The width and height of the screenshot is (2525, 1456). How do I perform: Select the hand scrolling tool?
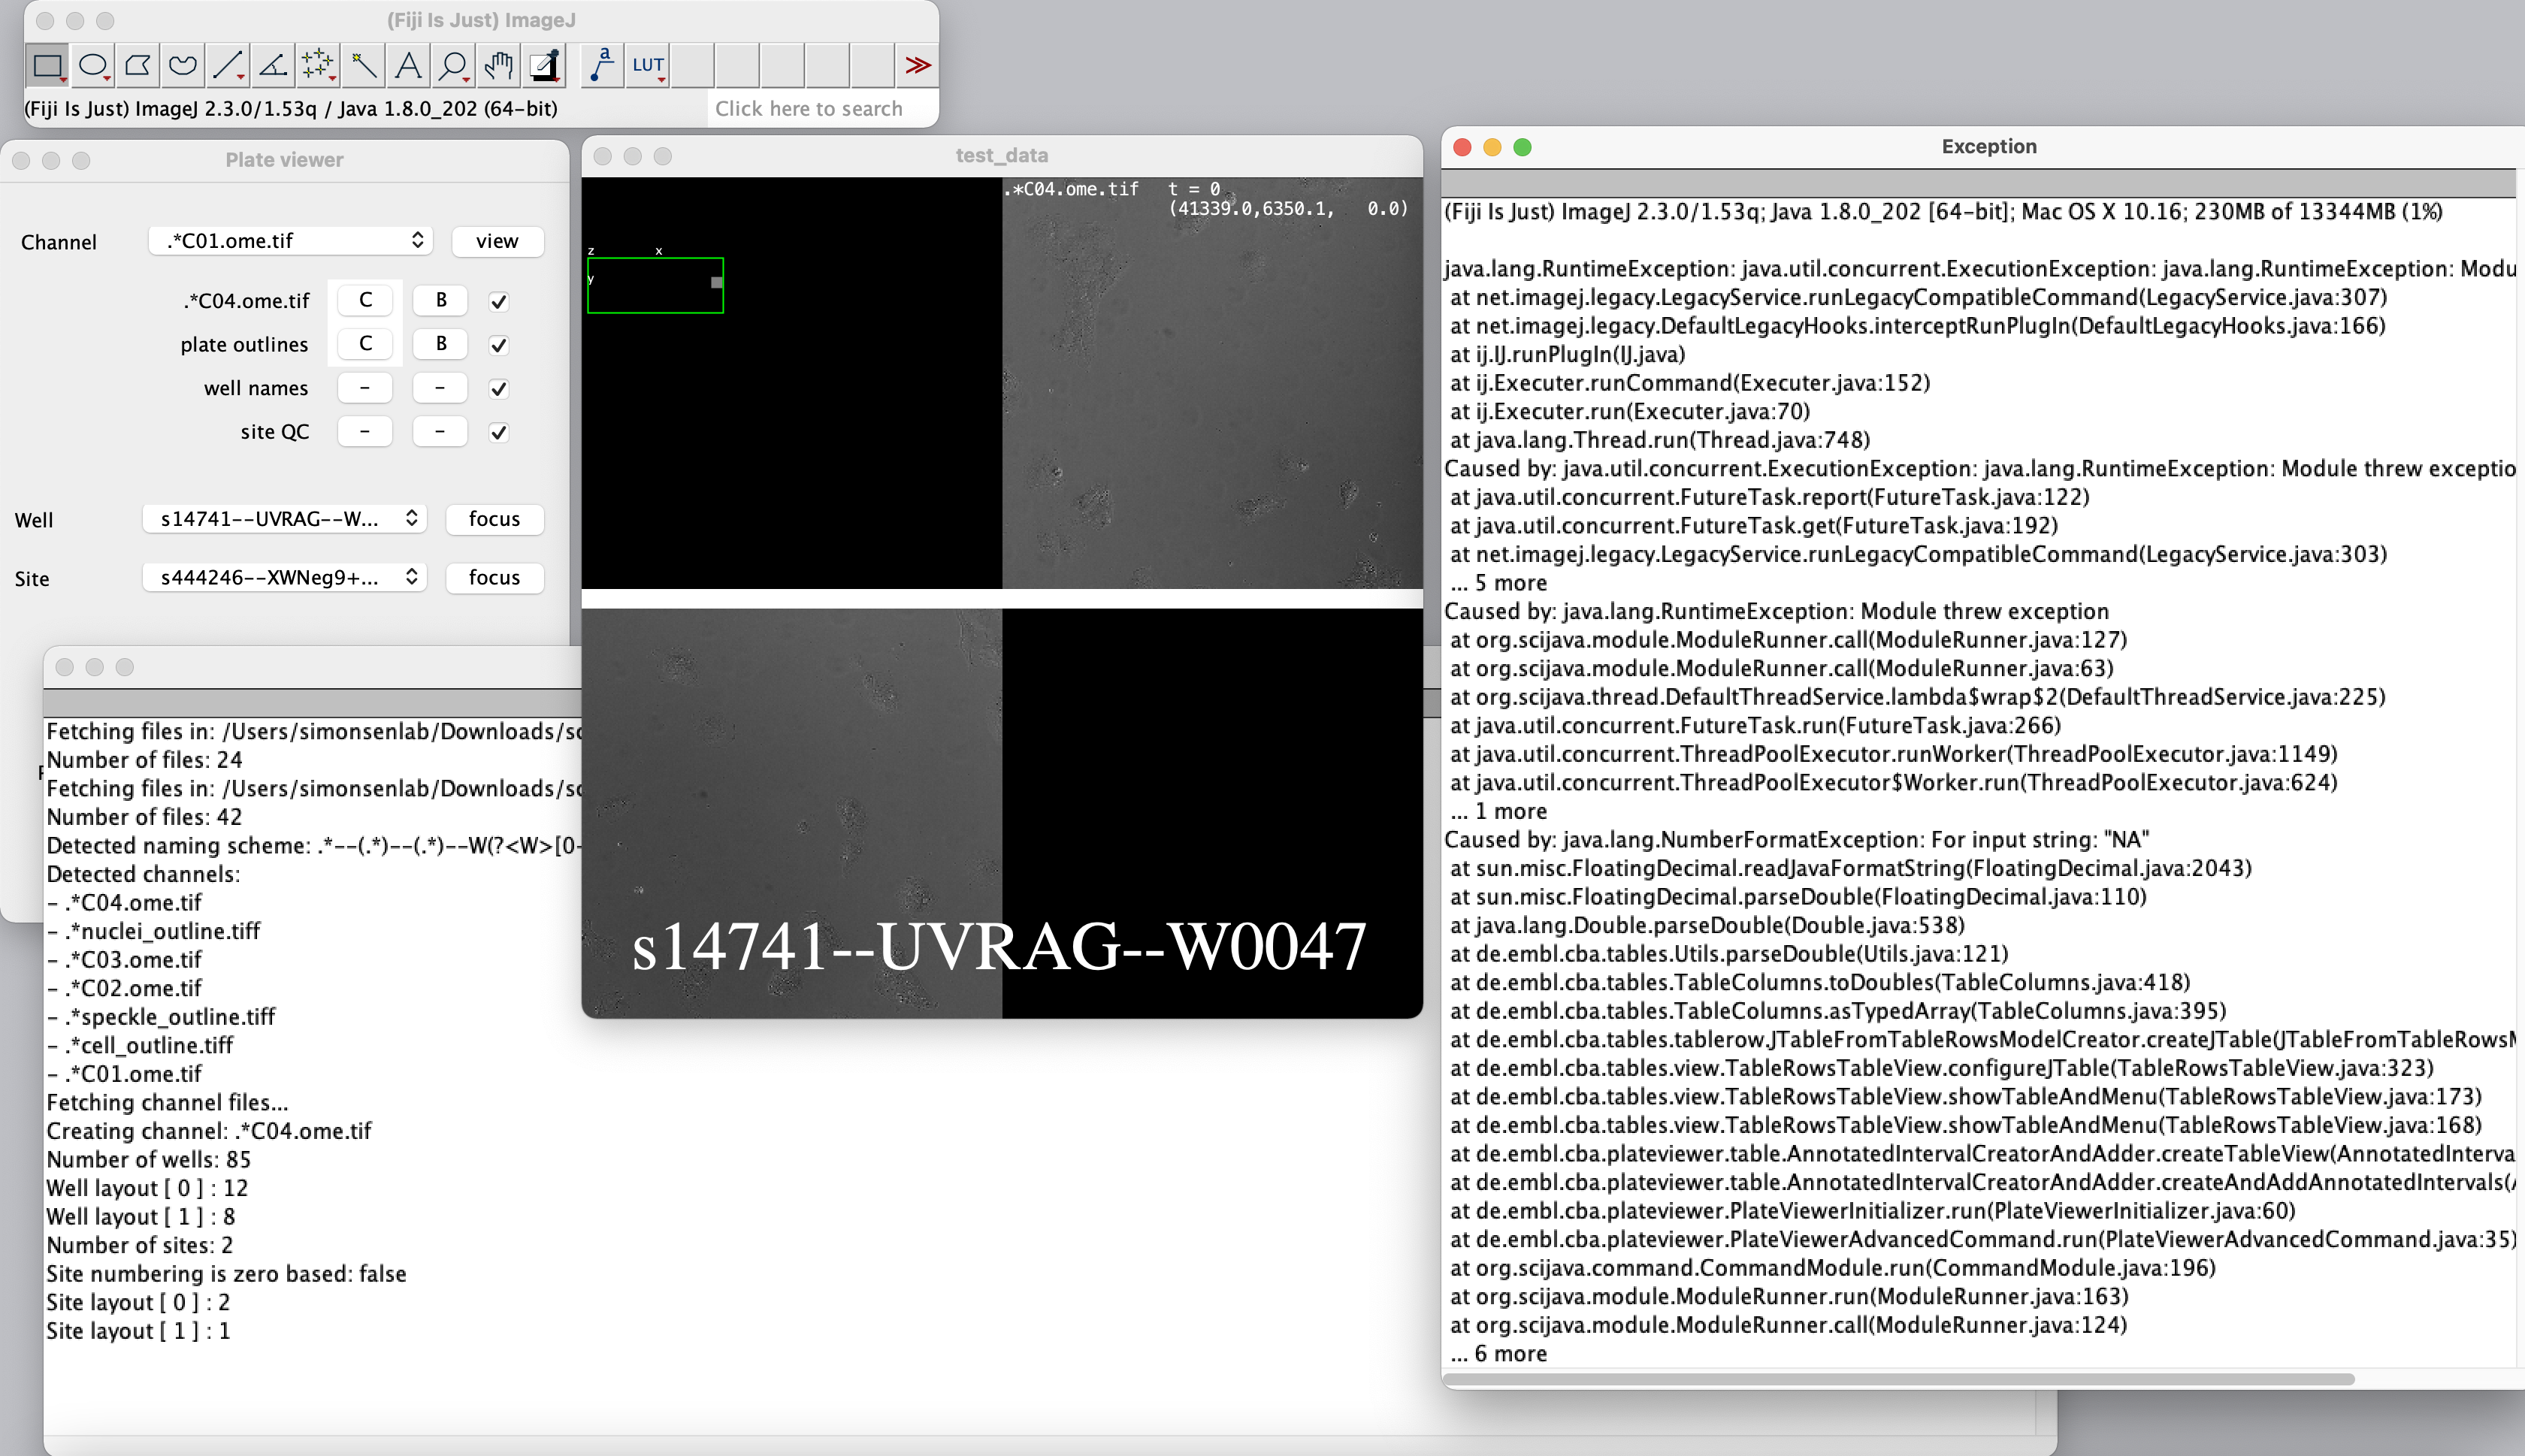498,65
